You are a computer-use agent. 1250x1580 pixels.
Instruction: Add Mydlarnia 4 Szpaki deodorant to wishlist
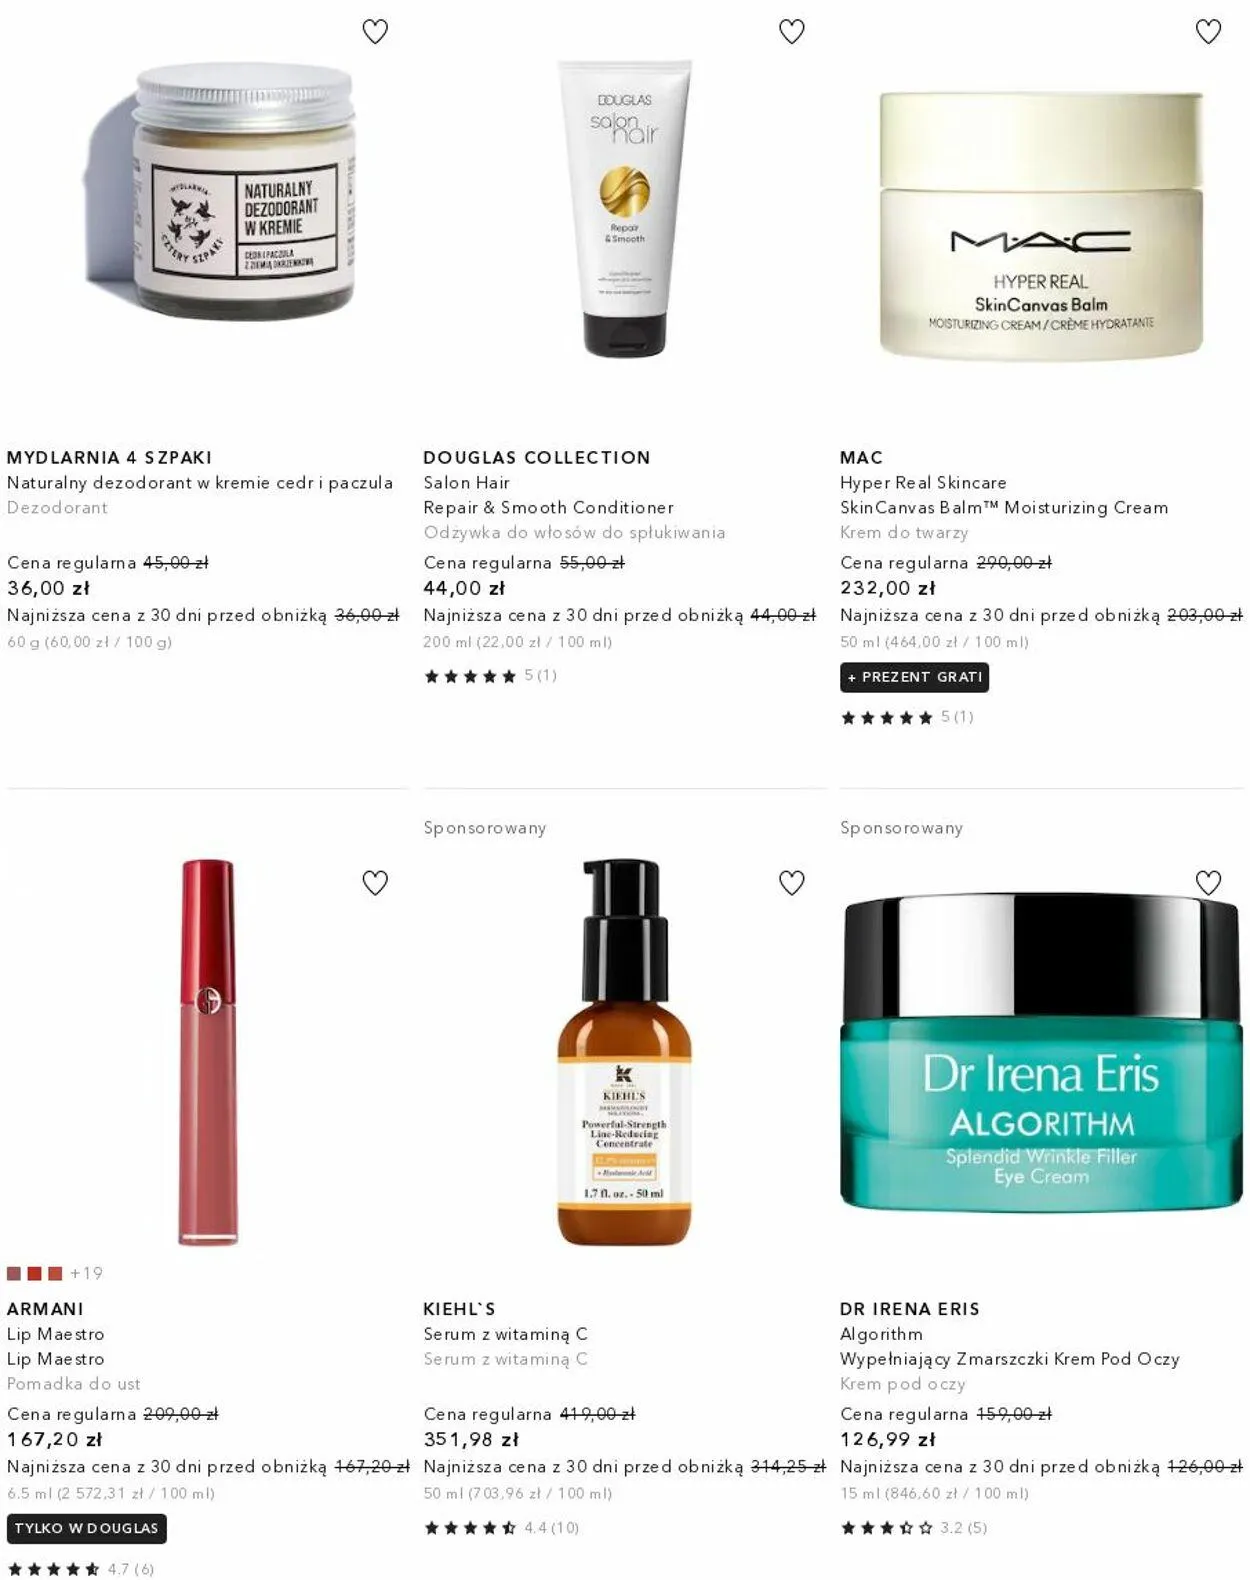[x=375, y=32]
